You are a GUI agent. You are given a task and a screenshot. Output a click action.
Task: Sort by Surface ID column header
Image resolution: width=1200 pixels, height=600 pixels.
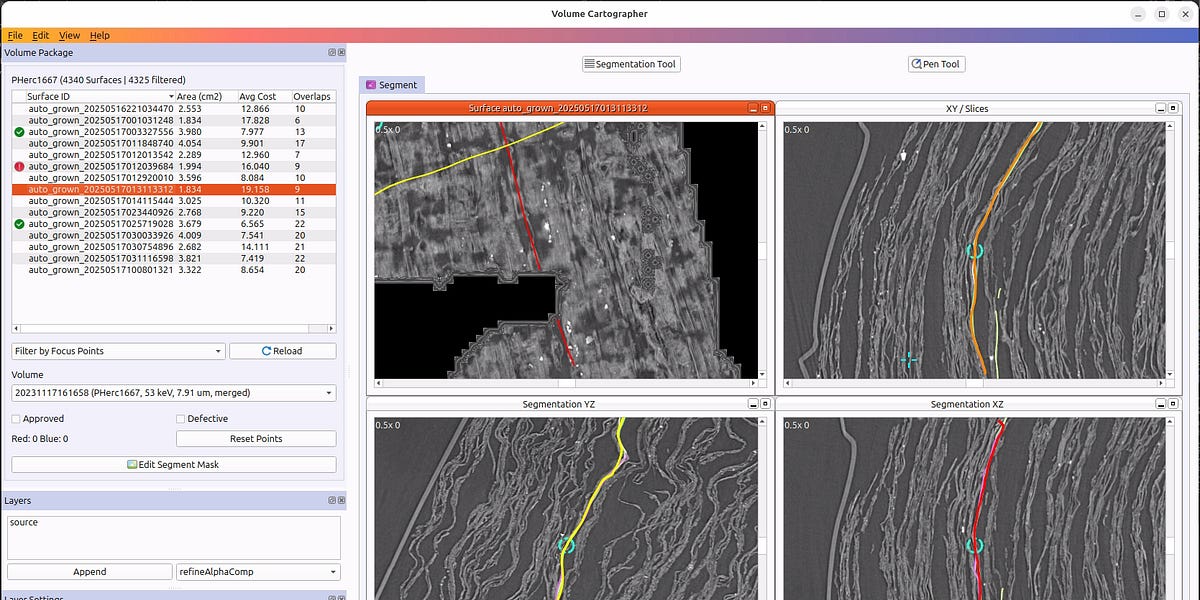pyautogui.click(x=102, y=96)
